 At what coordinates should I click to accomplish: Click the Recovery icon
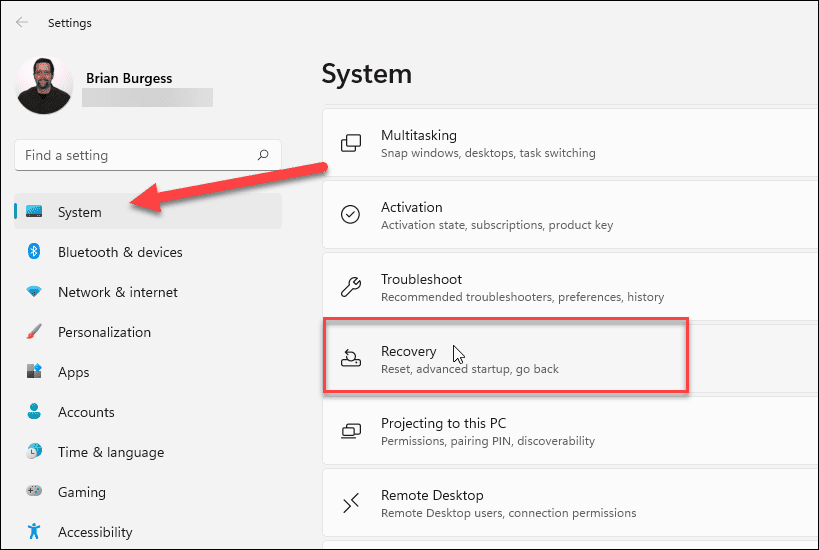click(351, 359)
